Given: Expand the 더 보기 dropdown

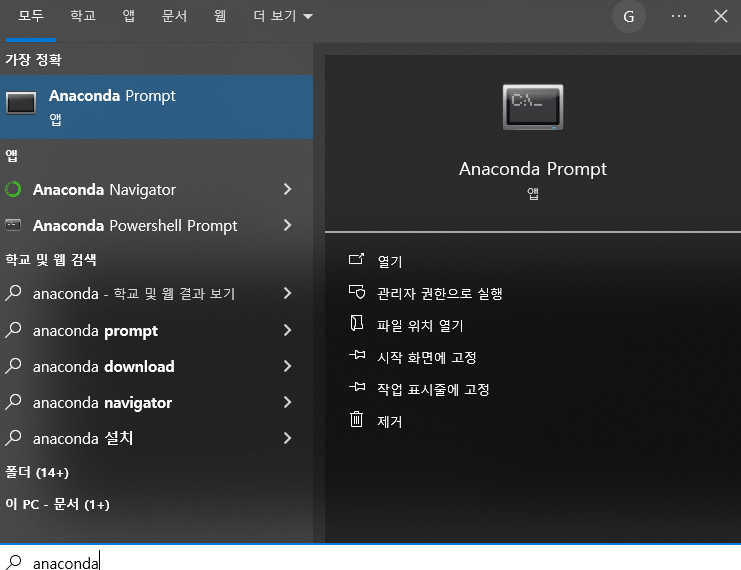Looking at the screenshot, I should (x=283, y=16).
